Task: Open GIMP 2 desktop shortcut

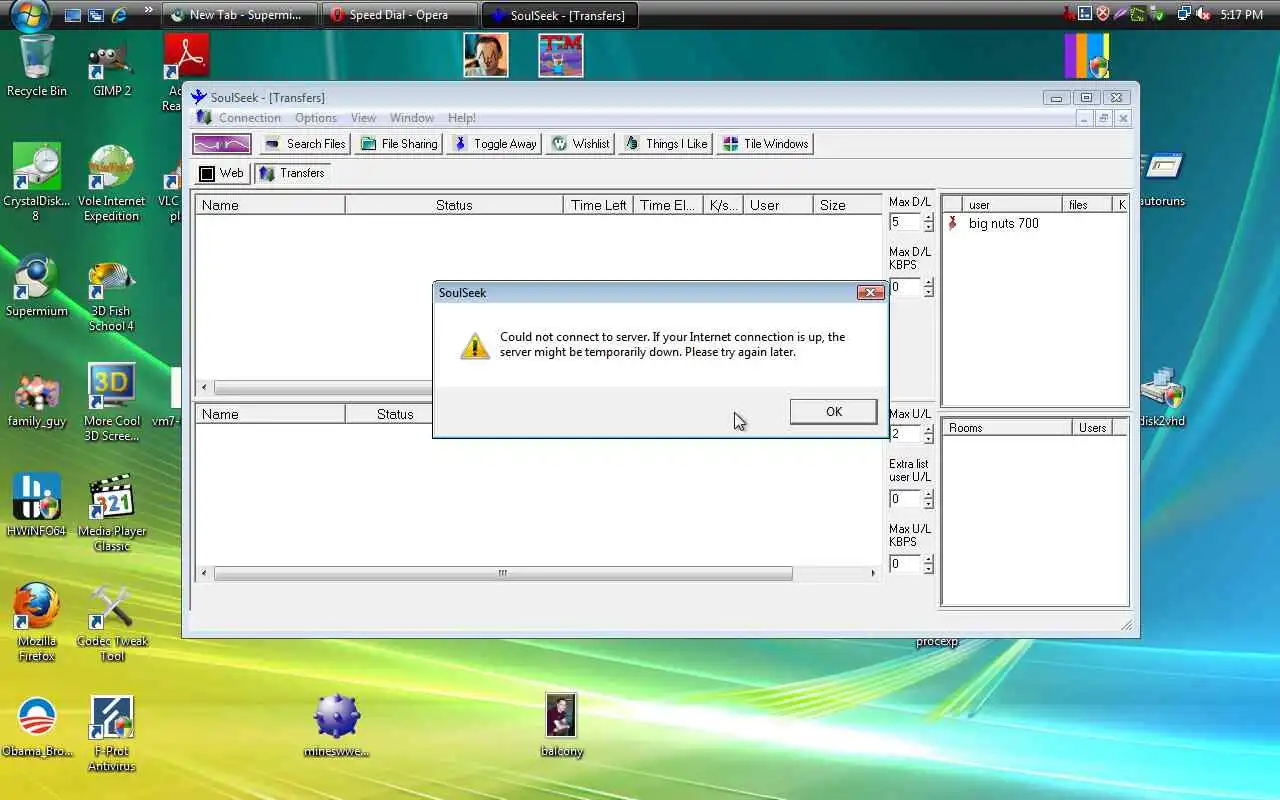Action: [112, 66]
